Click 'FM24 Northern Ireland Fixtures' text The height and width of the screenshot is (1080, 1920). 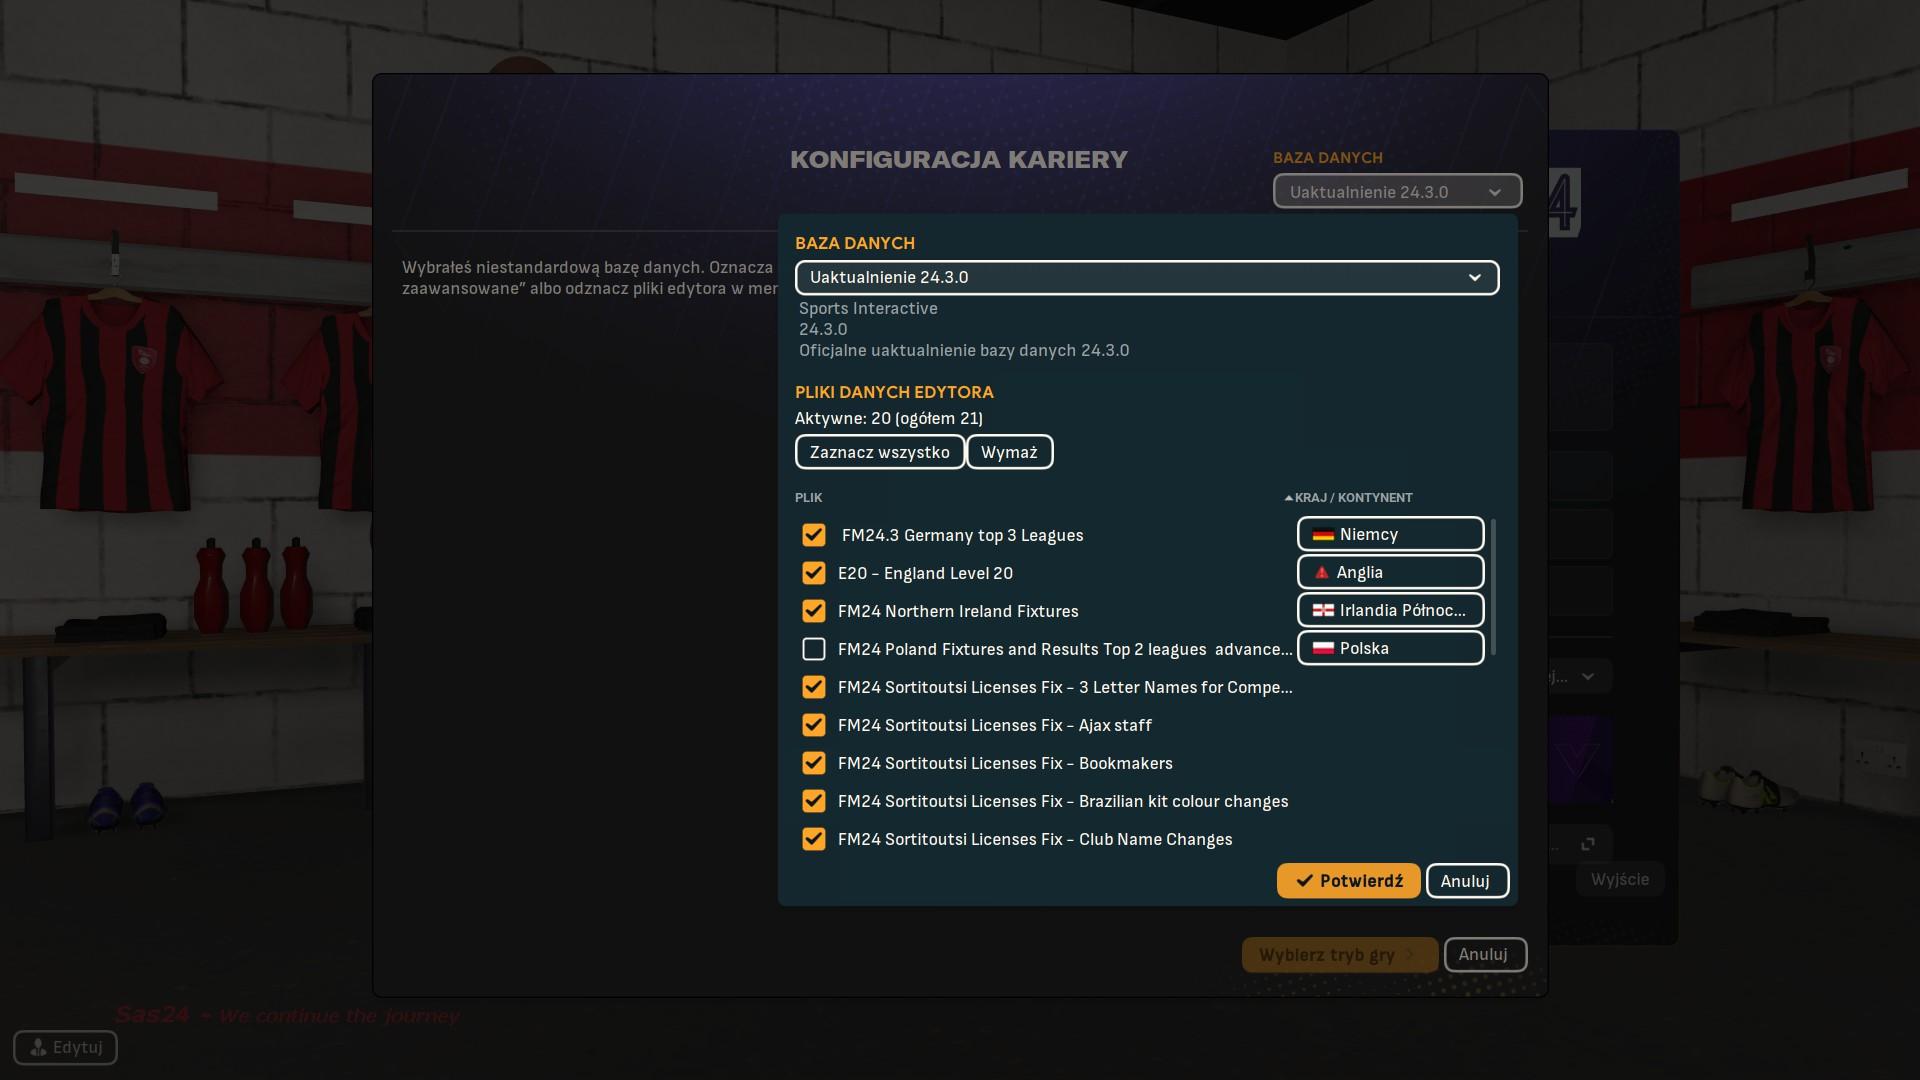958,612
